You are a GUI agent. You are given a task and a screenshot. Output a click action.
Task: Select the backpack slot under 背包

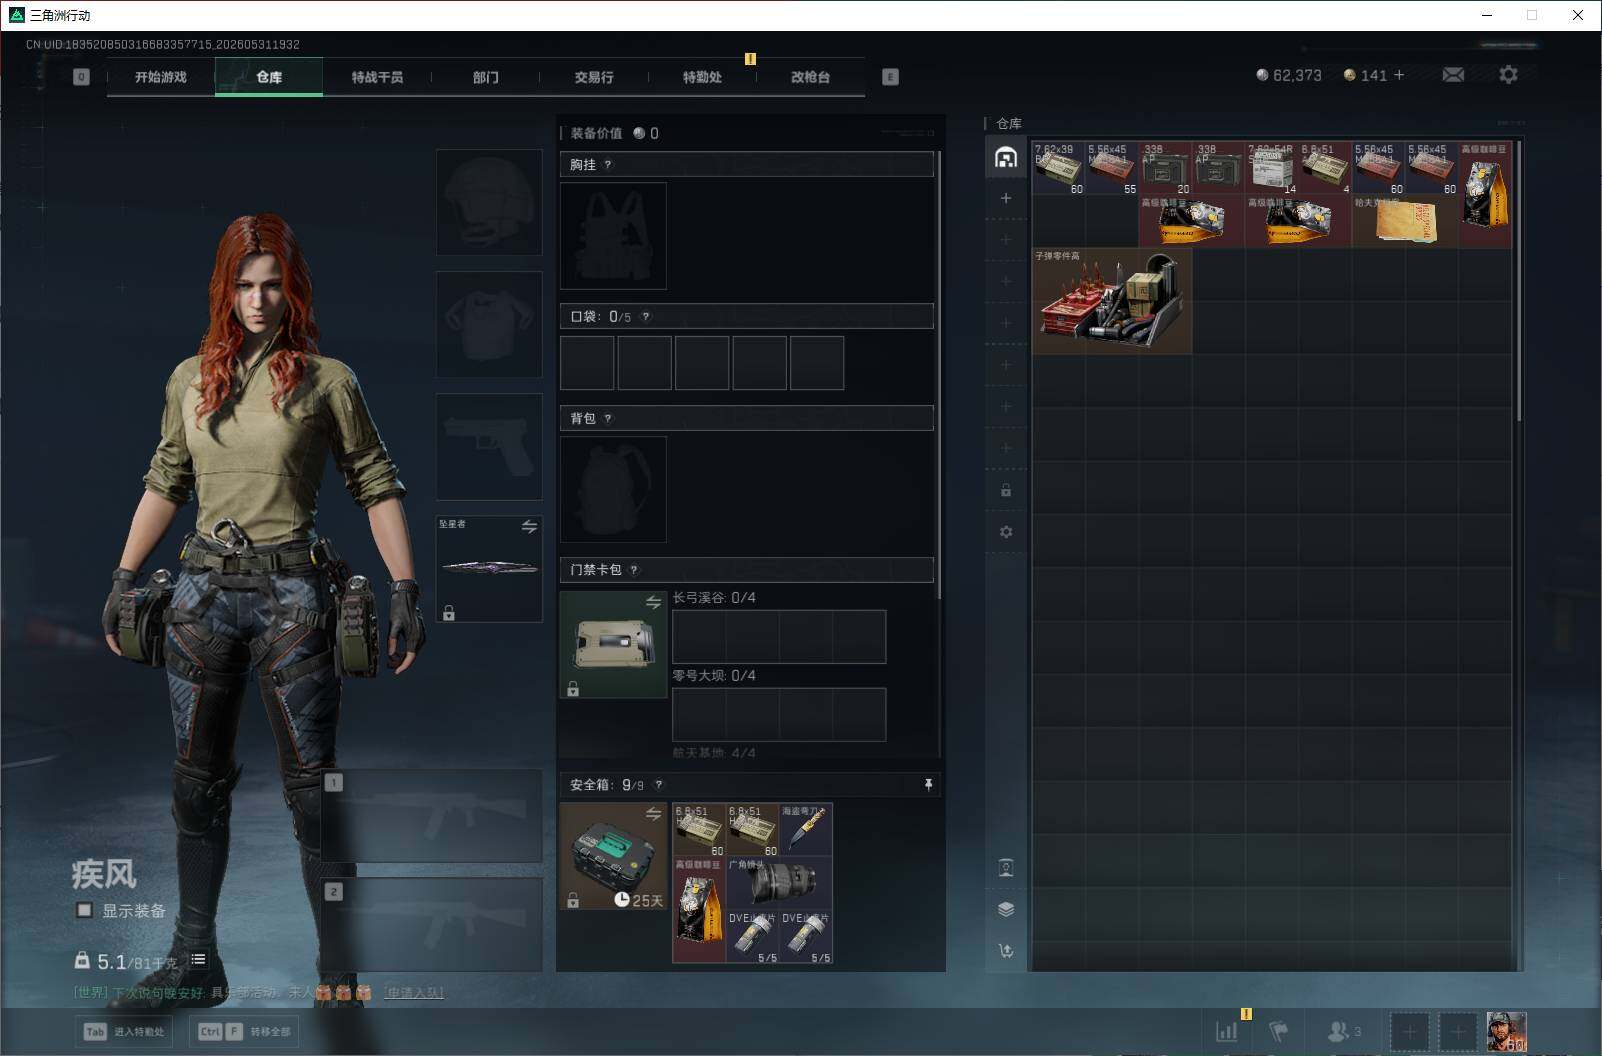(613, 489)
